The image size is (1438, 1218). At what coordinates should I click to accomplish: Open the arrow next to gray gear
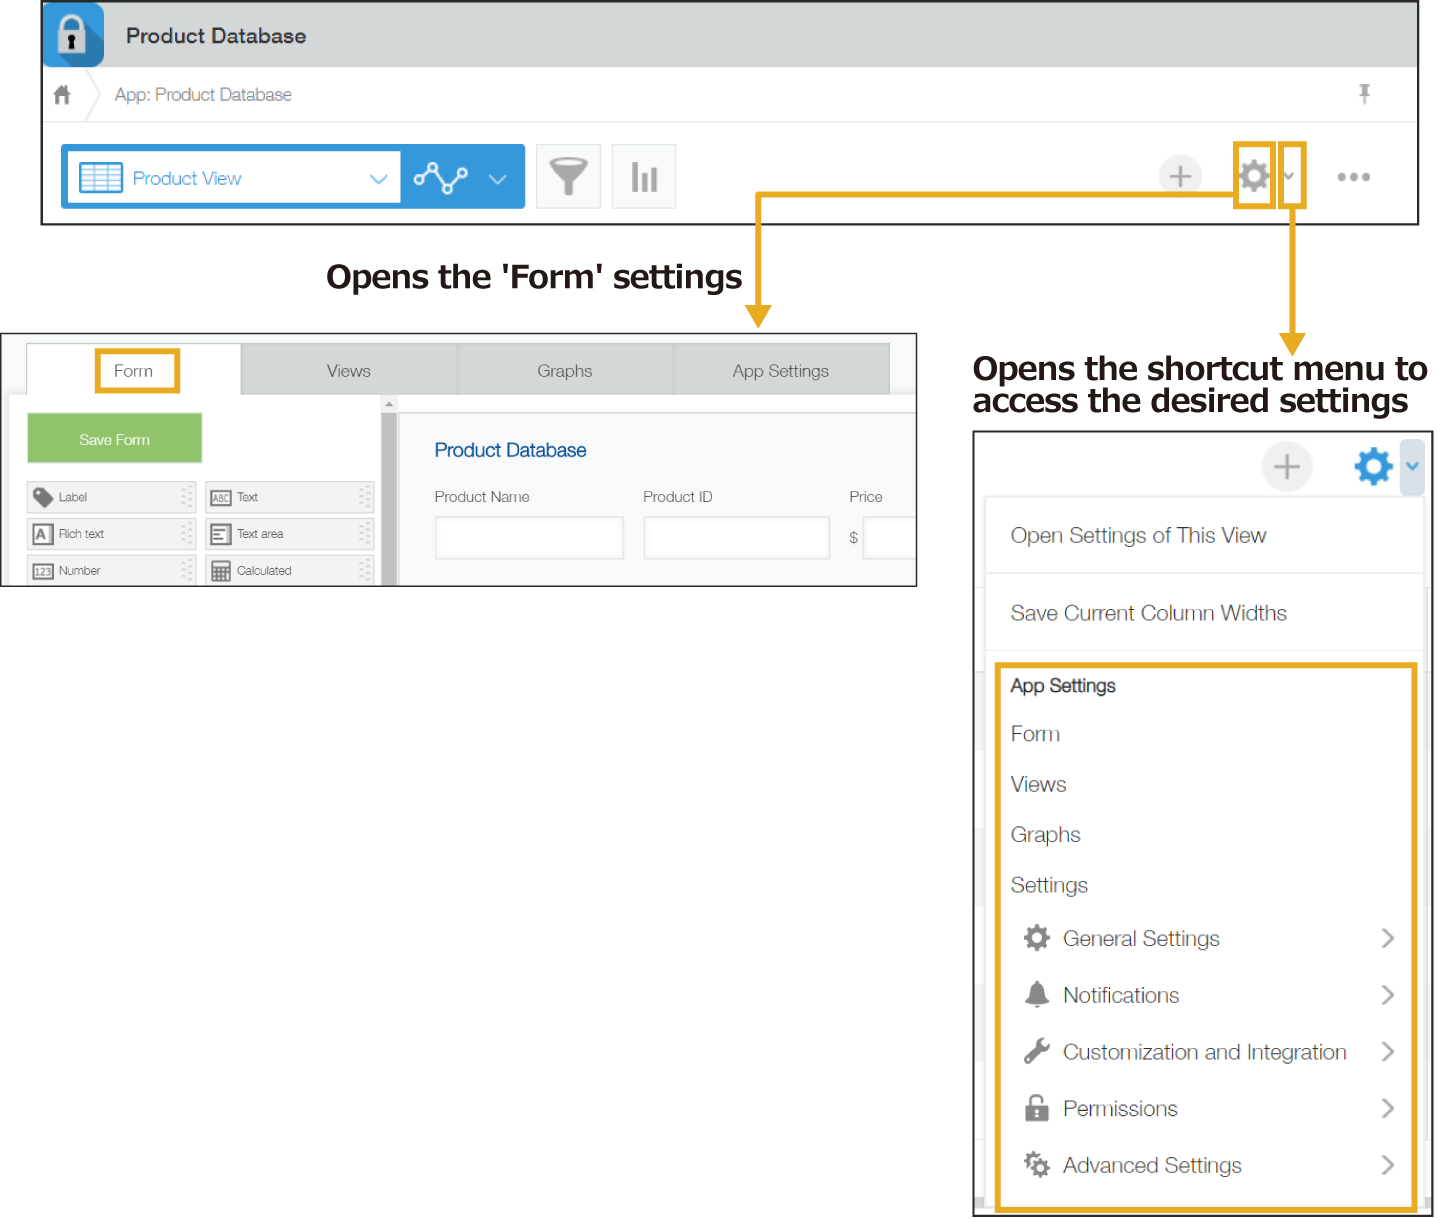[x=1291, y=176]
